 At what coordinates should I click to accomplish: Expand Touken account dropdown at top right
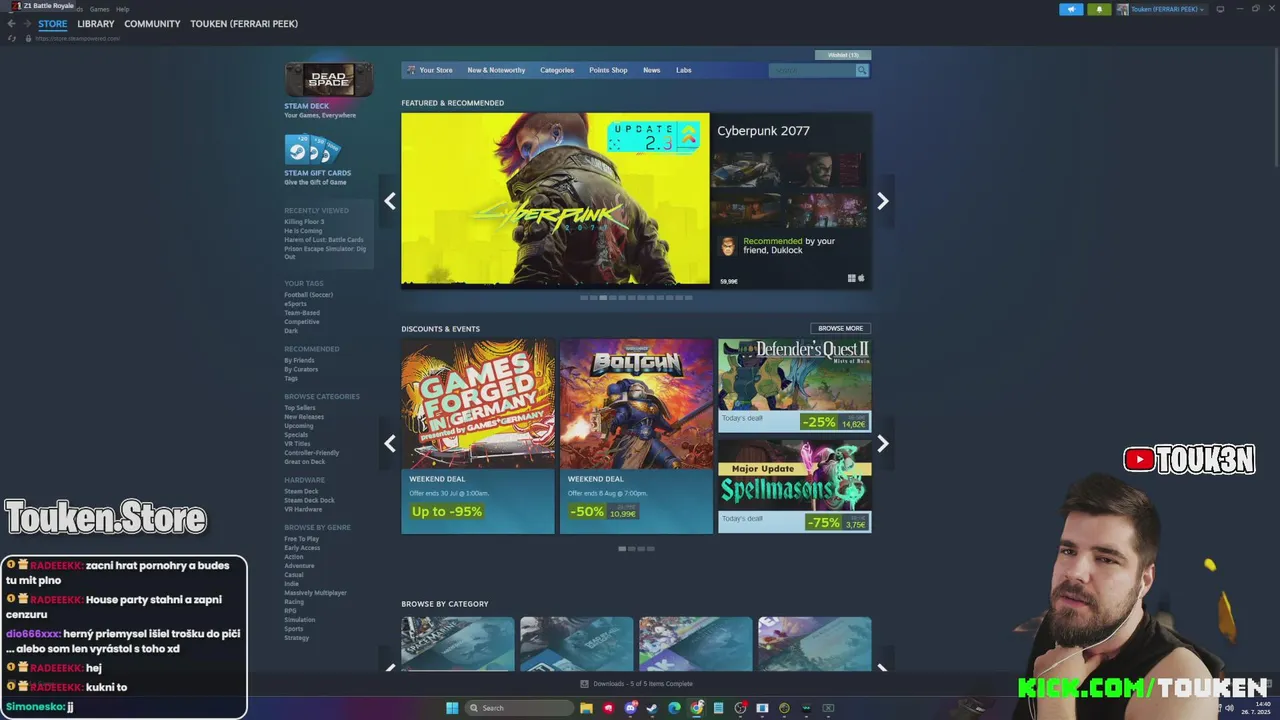1161,9
